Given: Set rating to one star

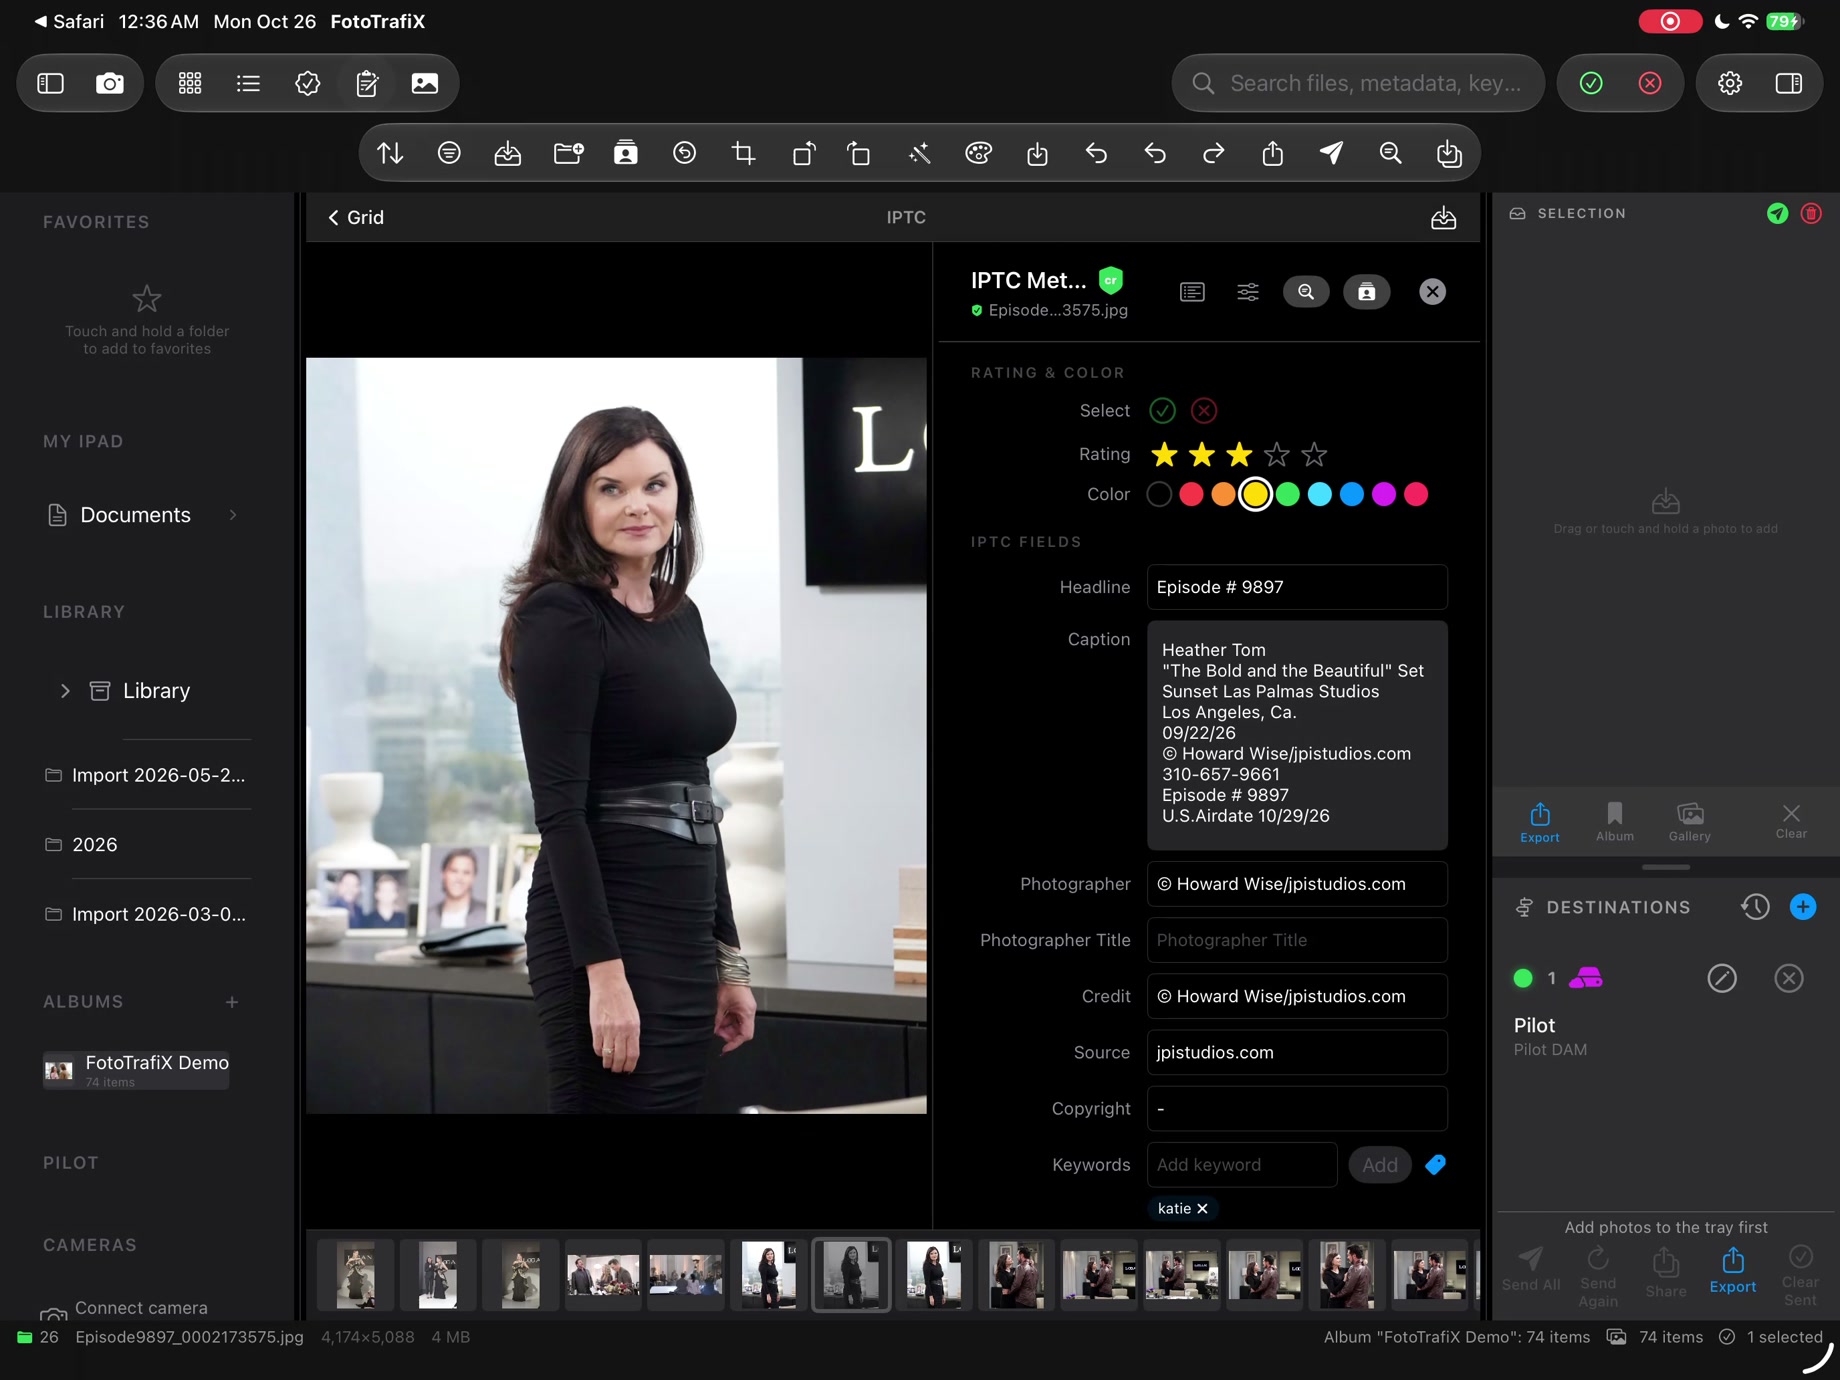Looking at the screenshot, I should tap(1164, 455).
